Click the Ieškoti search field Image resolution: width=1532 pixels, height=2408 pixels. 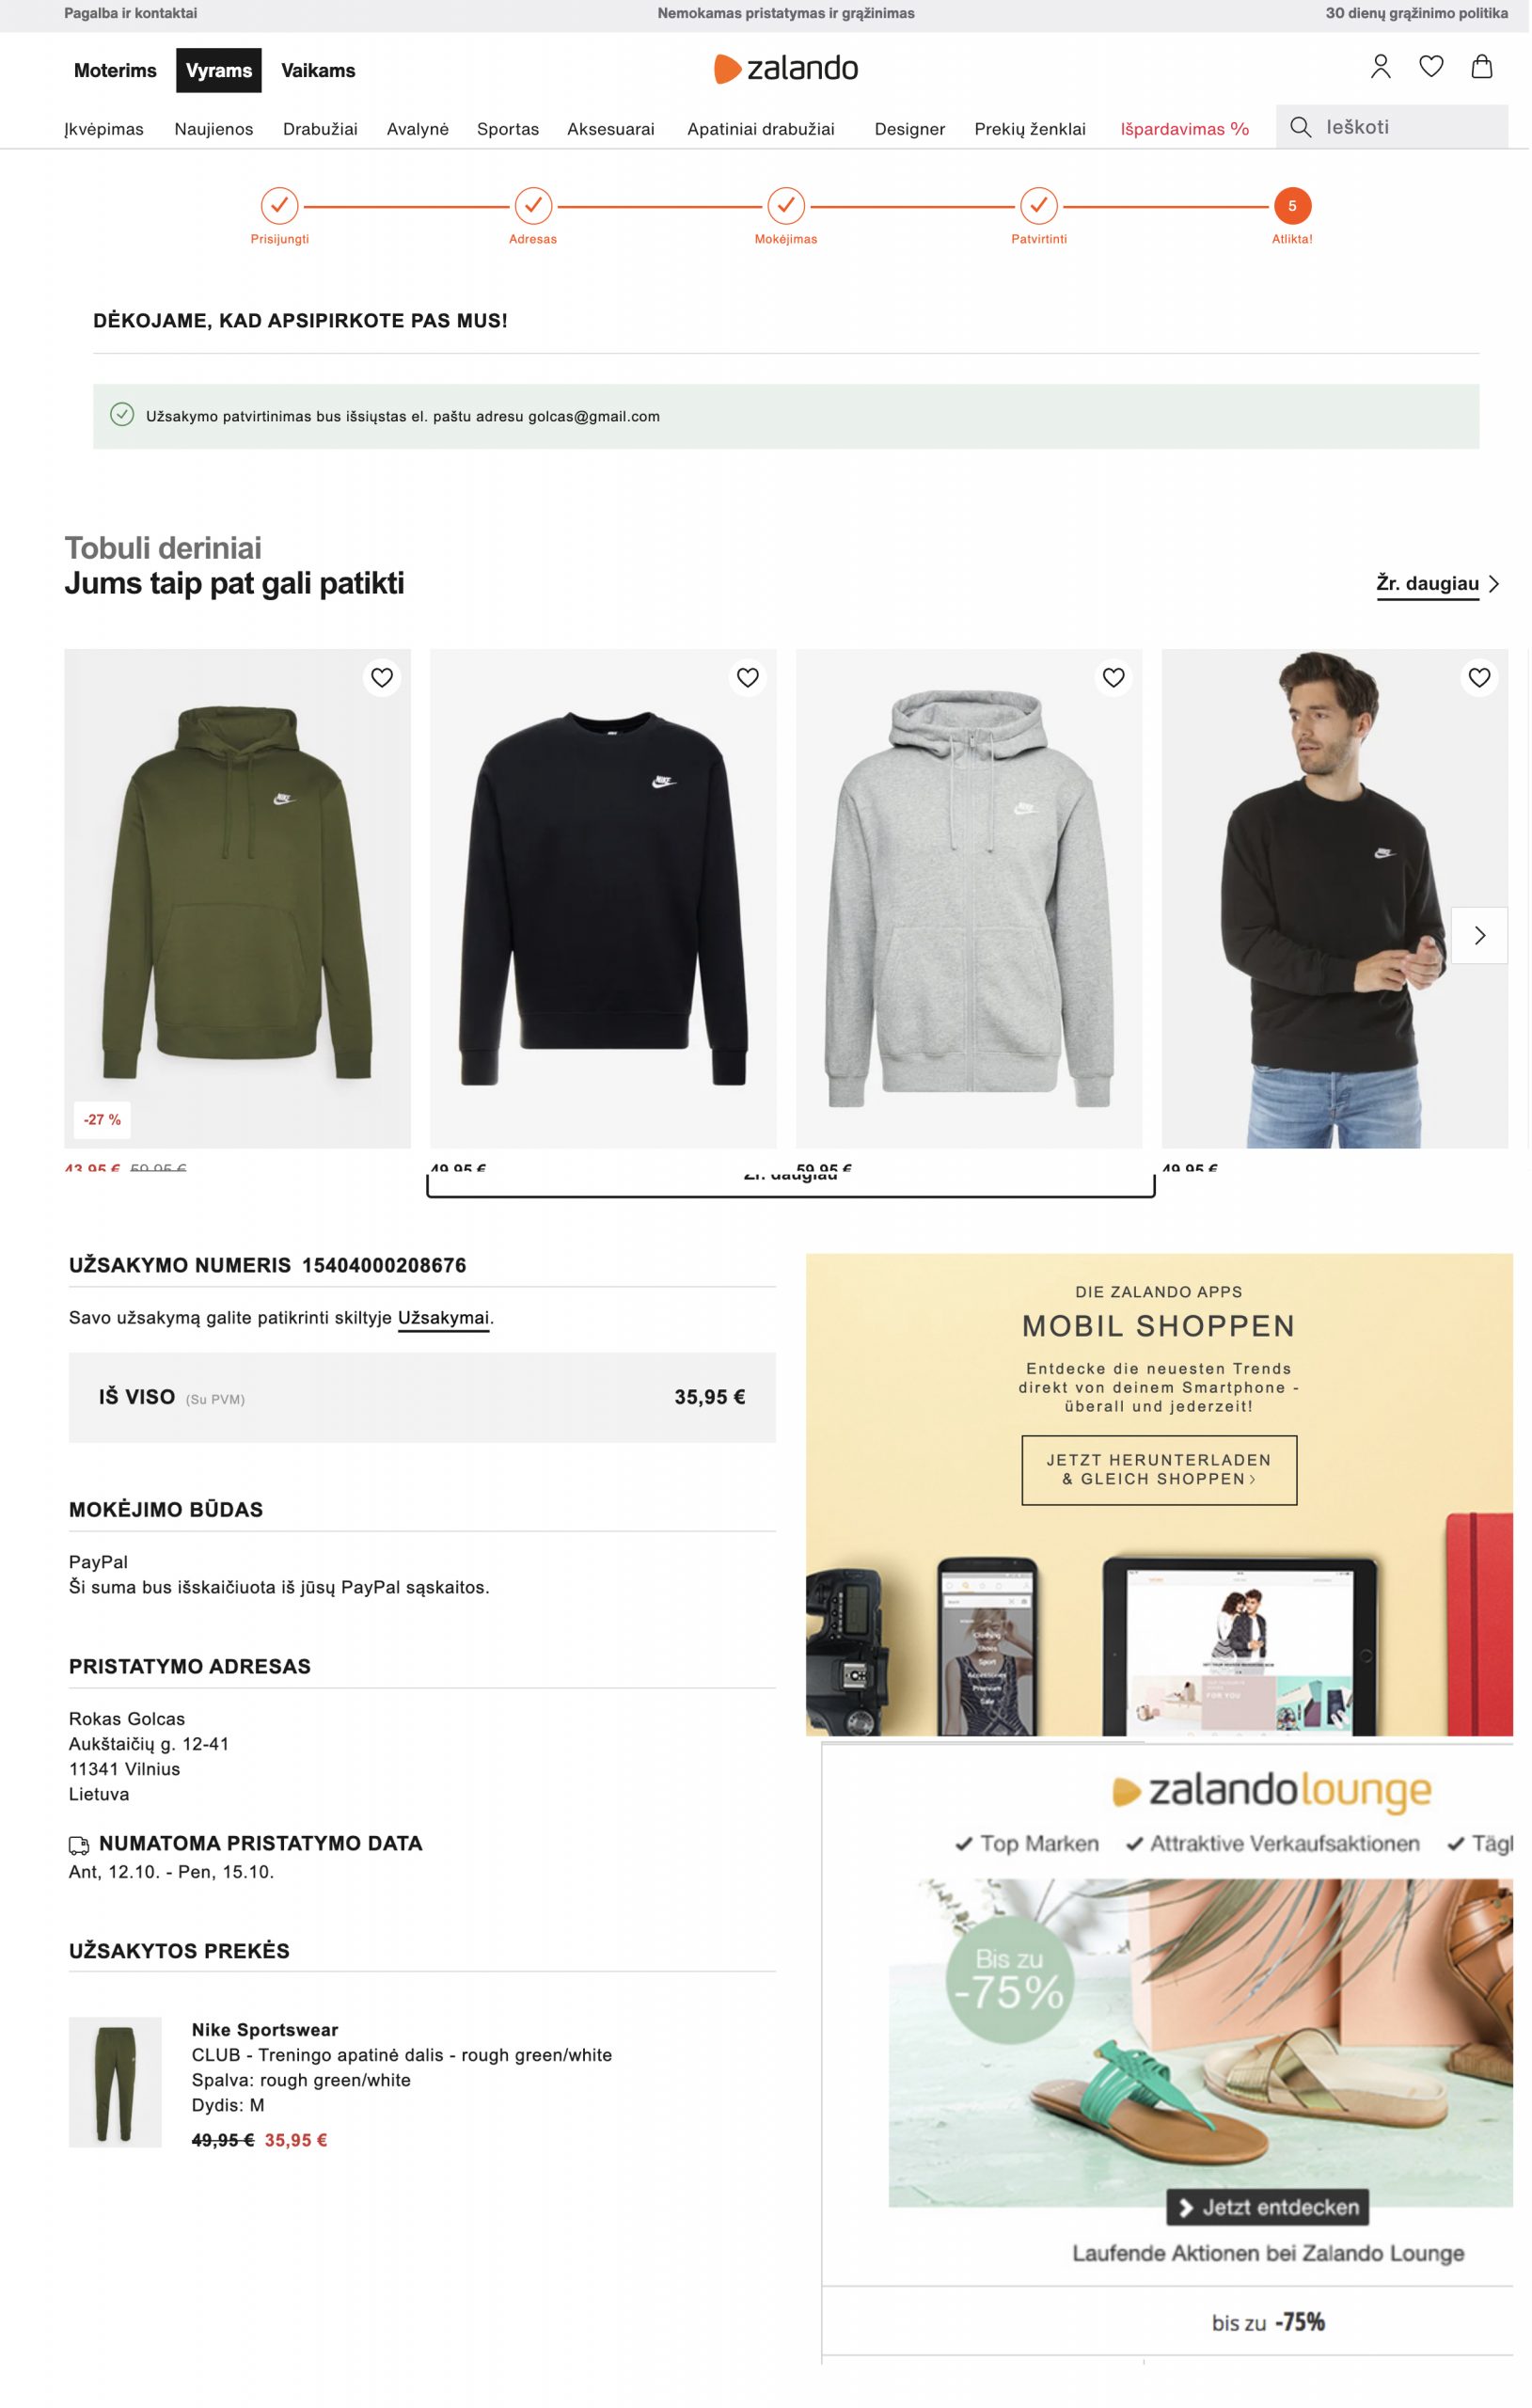(1394, 127)
